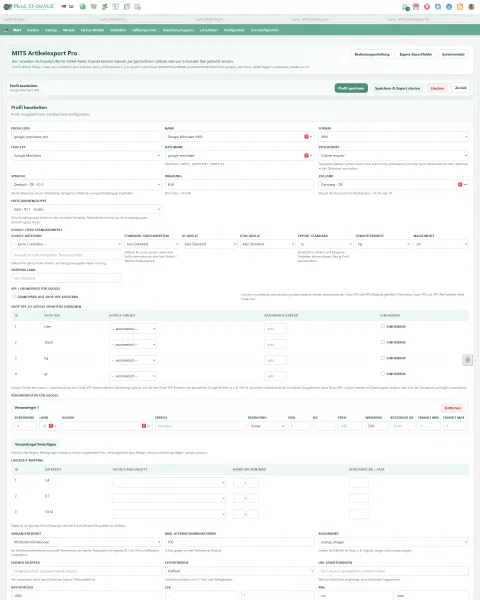This screenshot has height=600, width=480.
Task: Click the red icon in the Versandregel Land field
Action: [x=51, y=426]
